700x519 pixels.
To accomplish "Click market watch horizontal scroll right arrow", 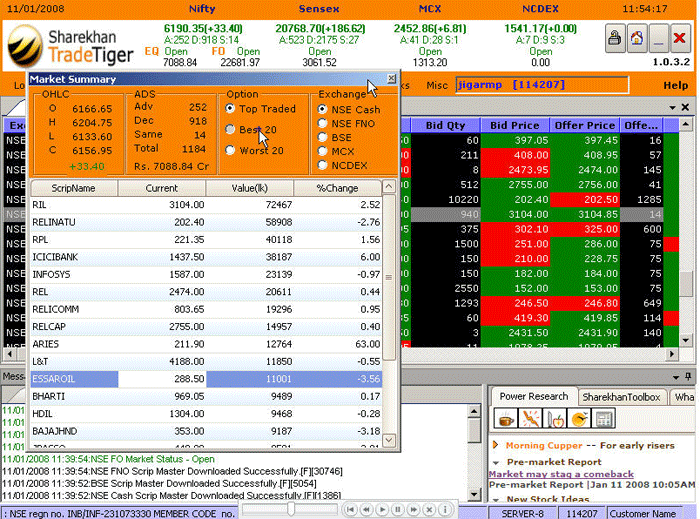I will (671, 354).
